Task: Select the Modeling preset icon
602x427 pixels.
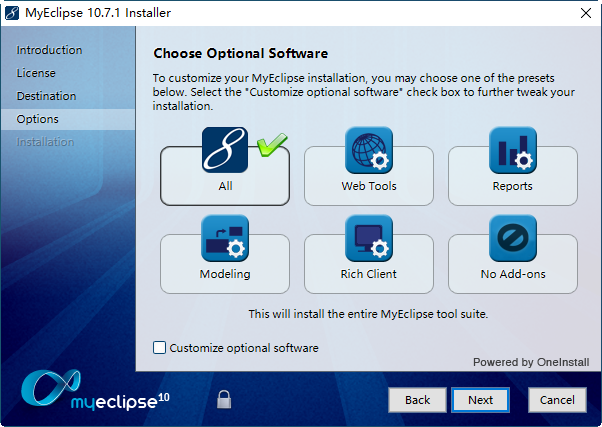Action: (225, 238)
